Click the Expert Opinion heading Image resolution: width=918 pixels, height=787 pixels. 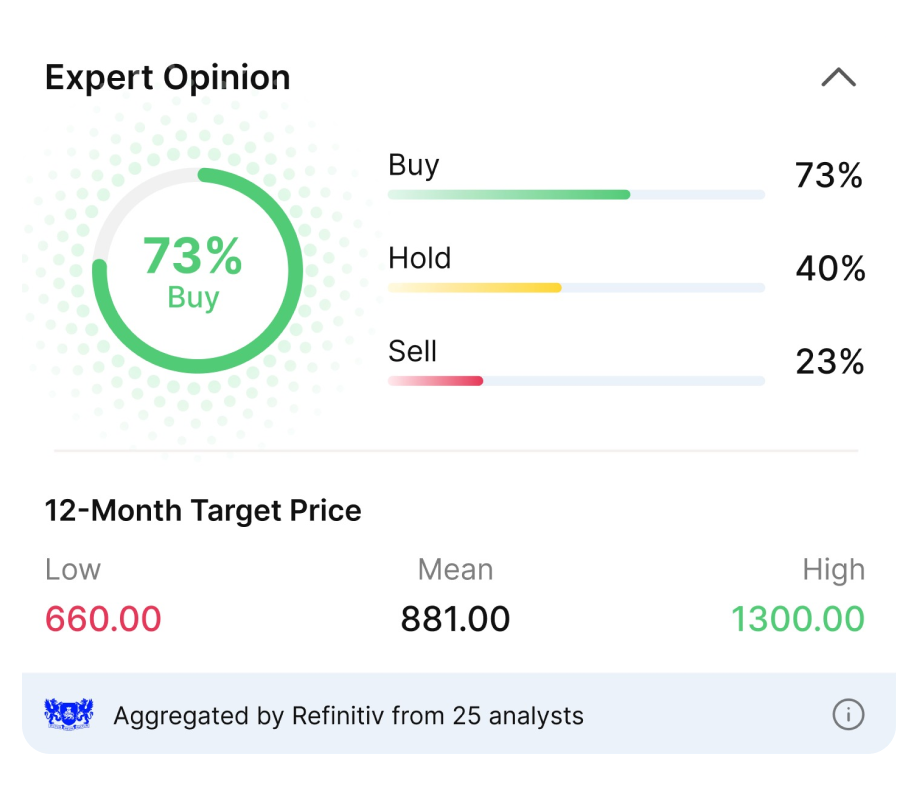167,78
